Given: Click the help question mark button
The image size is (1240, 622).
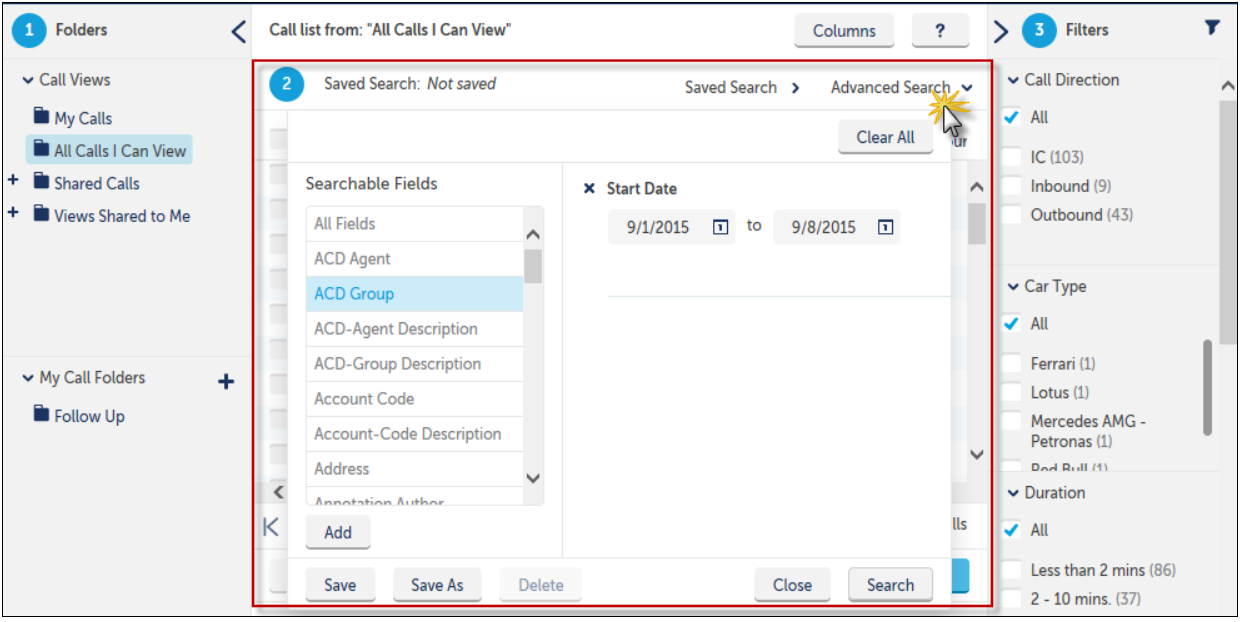Looking at the screenshot, I should (940, 31).
